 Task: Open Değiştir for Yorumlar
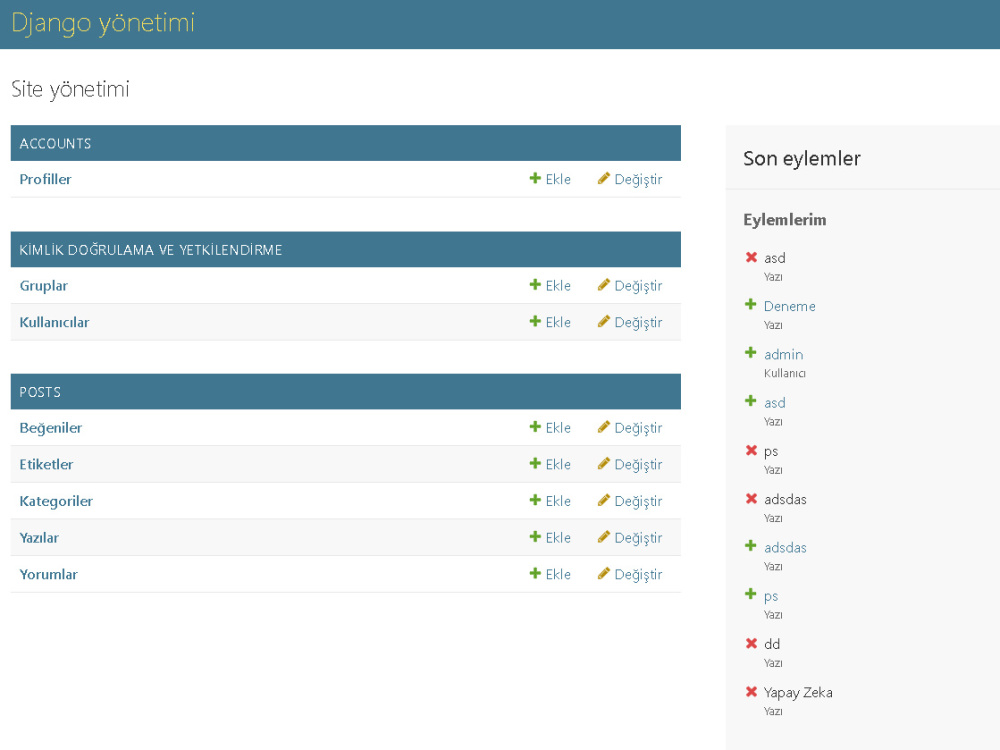(x=630, y=574)
